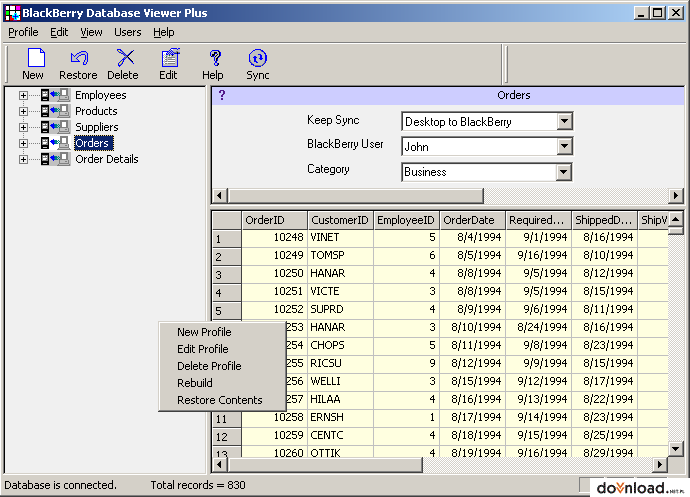Click the Employees sync profile icon
Screen dimensions: 690x497
[55, 95]
